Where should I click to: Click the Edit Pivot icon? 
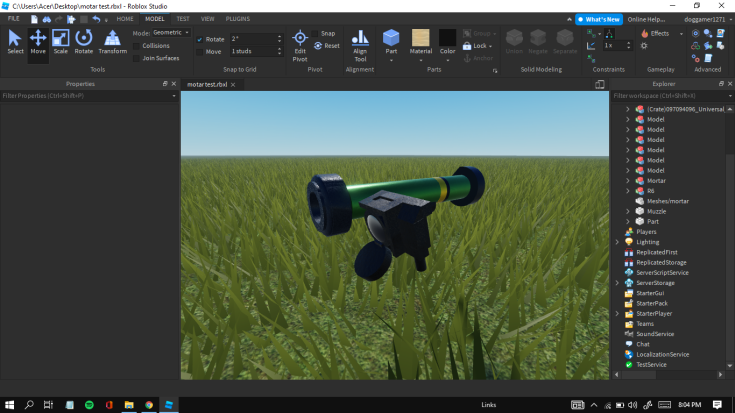coord(300,45)
